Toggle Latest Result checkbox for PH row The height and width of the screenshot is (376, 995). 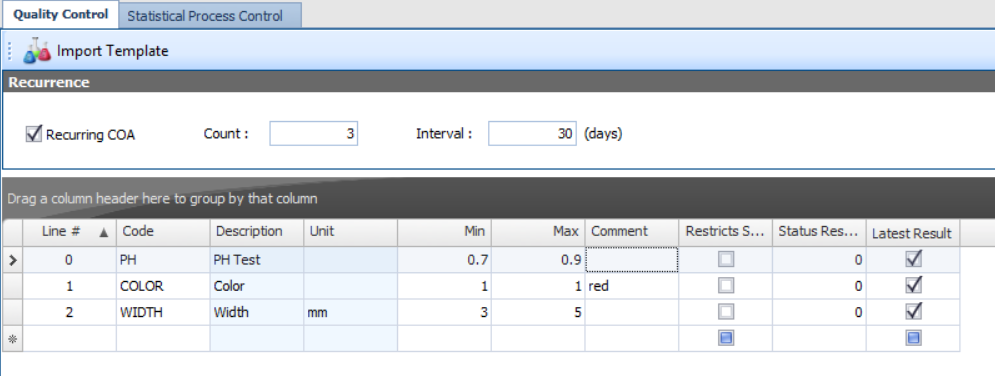(913, 259)
